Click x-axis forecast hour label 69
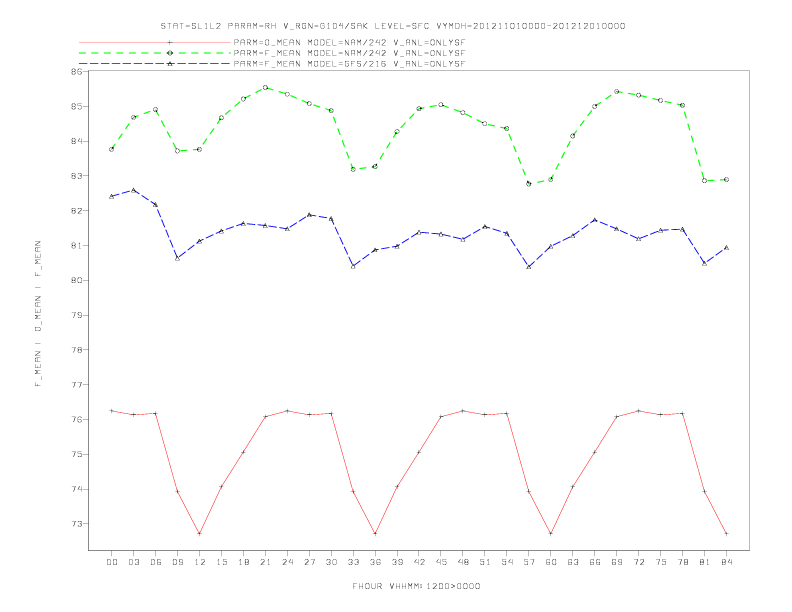 617,562
